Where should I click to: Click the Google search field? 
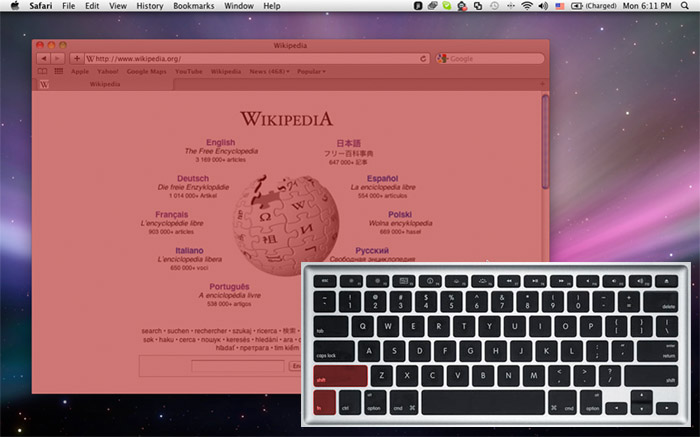point(490,58)
